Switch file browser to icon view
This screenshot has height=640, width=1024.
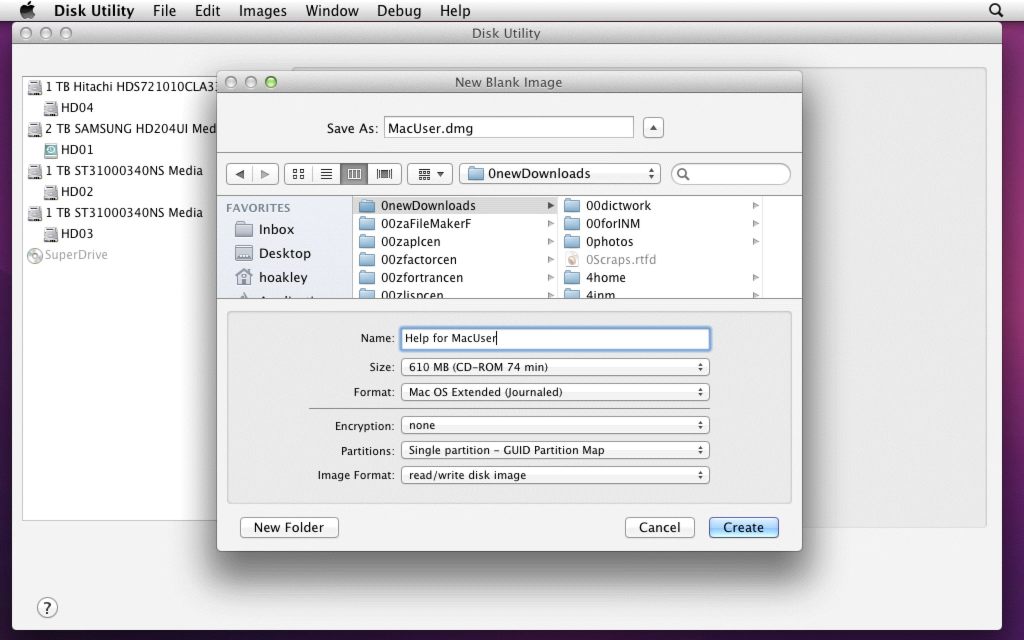click(x=298, y=174)
